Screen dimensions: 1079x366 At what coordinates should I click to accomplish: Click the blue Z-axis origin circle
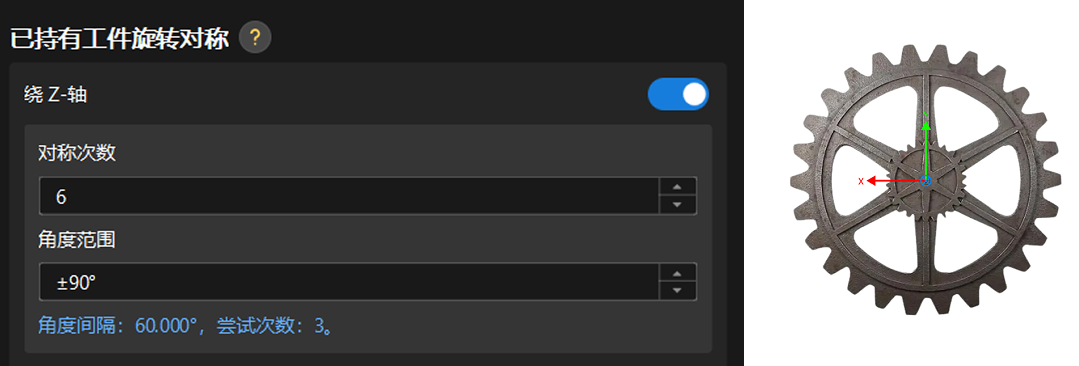tap(926, 181)
